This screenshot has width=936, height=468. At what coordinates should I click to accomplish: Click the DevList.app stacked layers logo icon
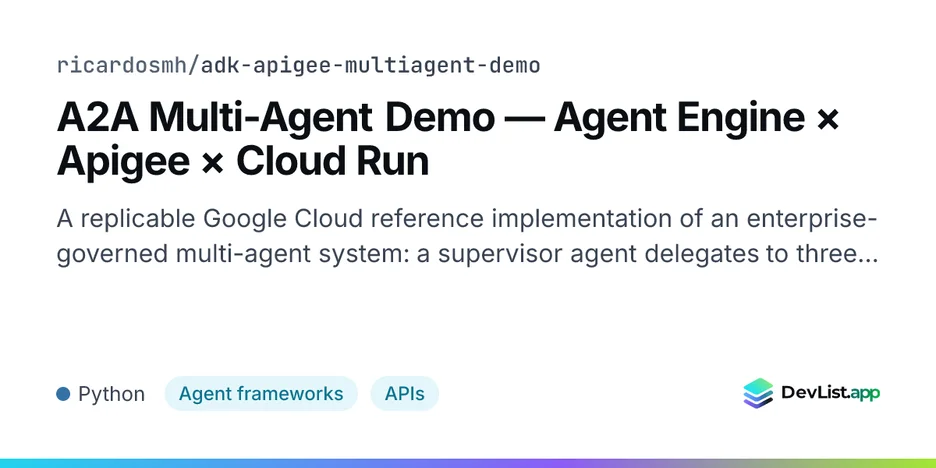tap(758, 393)
